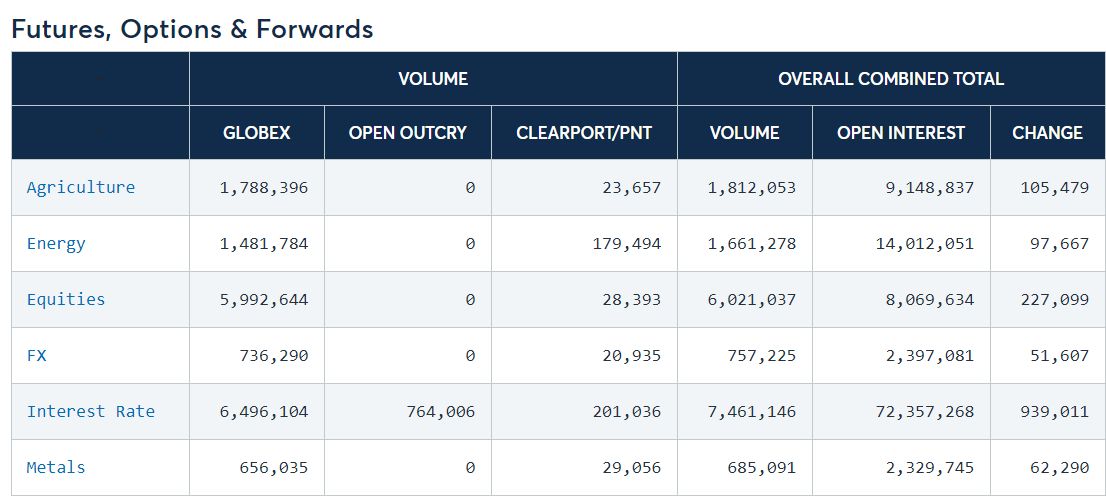Click the GLOBEX column header
This screenshot has width=1106, height=496.
click(257, 133)
